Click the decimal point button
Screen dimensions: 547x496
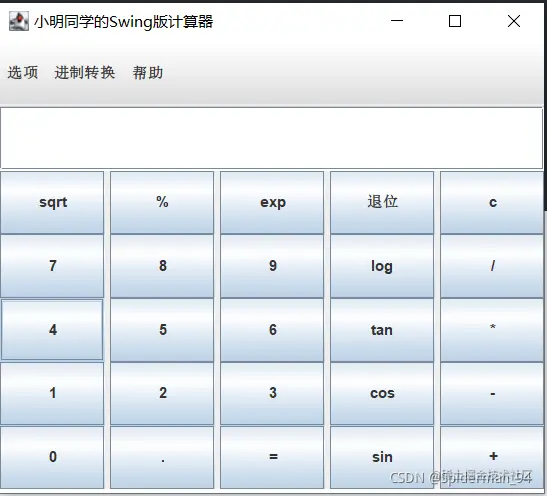click(162, 457)
